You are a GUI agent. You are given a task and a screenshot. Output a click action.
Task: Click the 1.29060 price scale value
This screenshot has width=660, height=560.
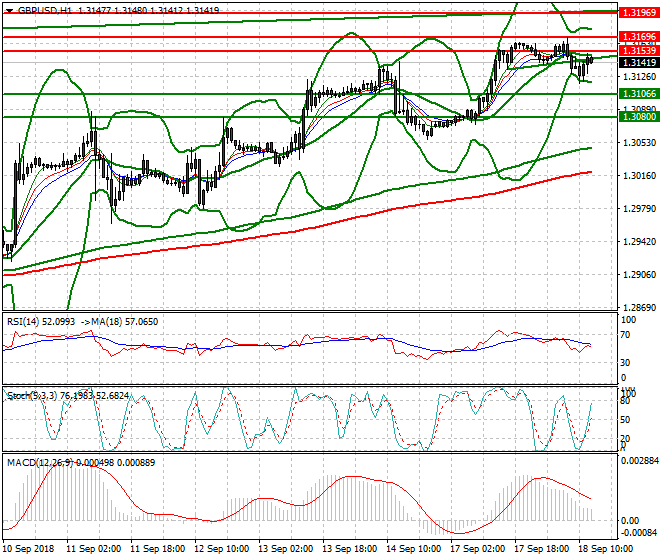coord(639,275)
